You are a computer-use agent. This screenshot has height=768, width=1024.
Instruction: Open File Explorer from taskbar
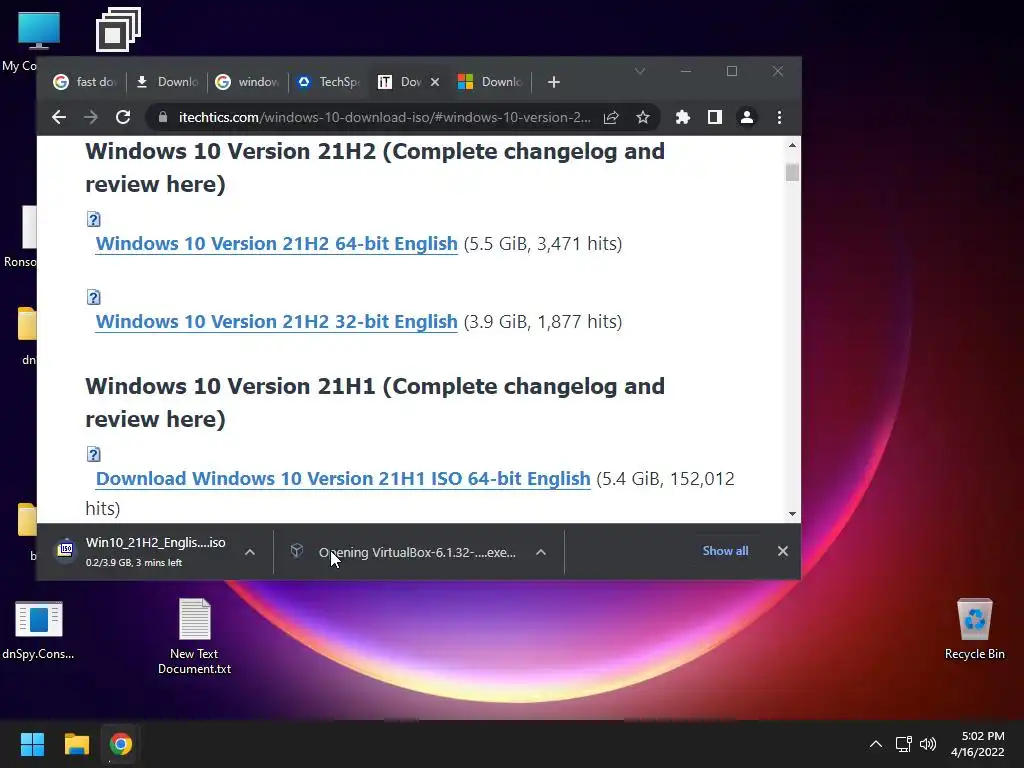pyautogui.click(x=76, y=744)
